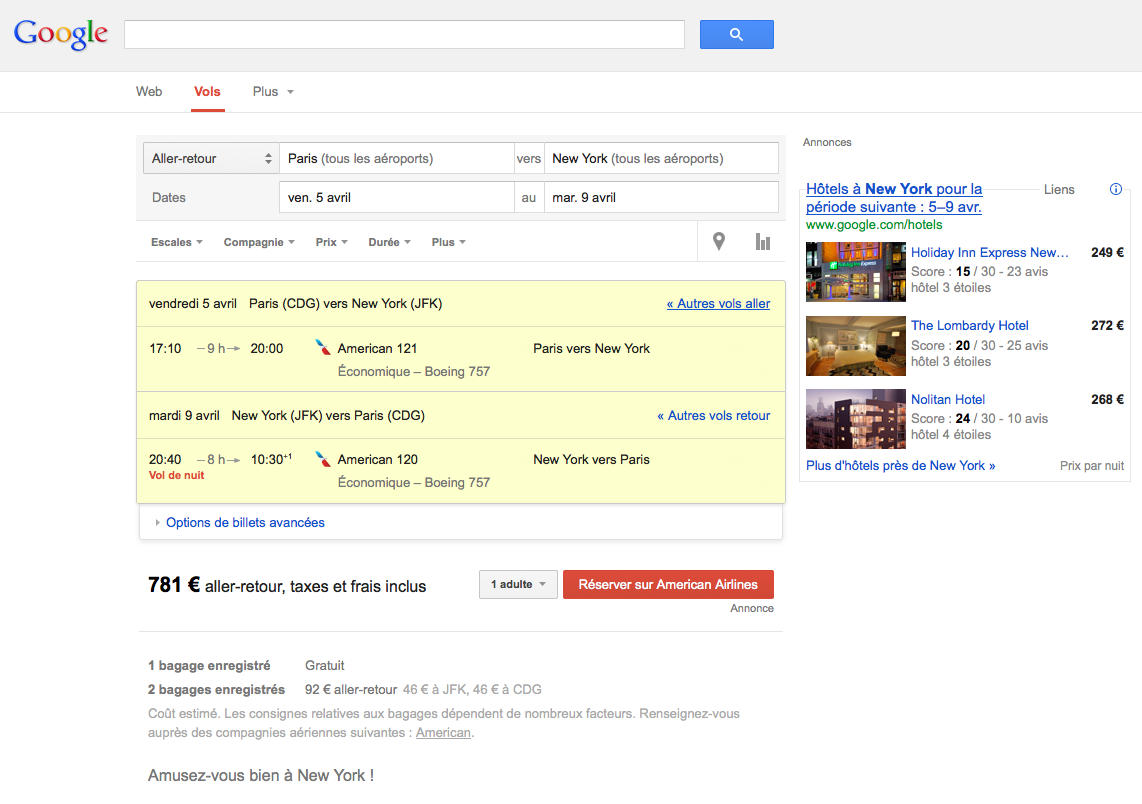Click Réserver sur American Airlines button
1142x804 pixels.
(668, 585)
